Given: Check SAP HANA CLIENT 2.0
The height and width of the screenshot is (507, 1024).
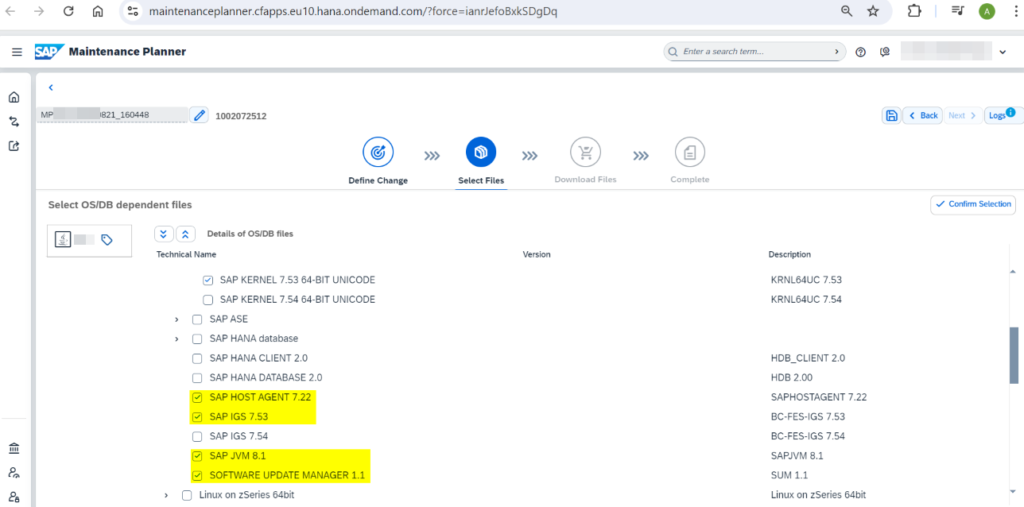Looking at the screenshot, I should (x=197, y=359).
